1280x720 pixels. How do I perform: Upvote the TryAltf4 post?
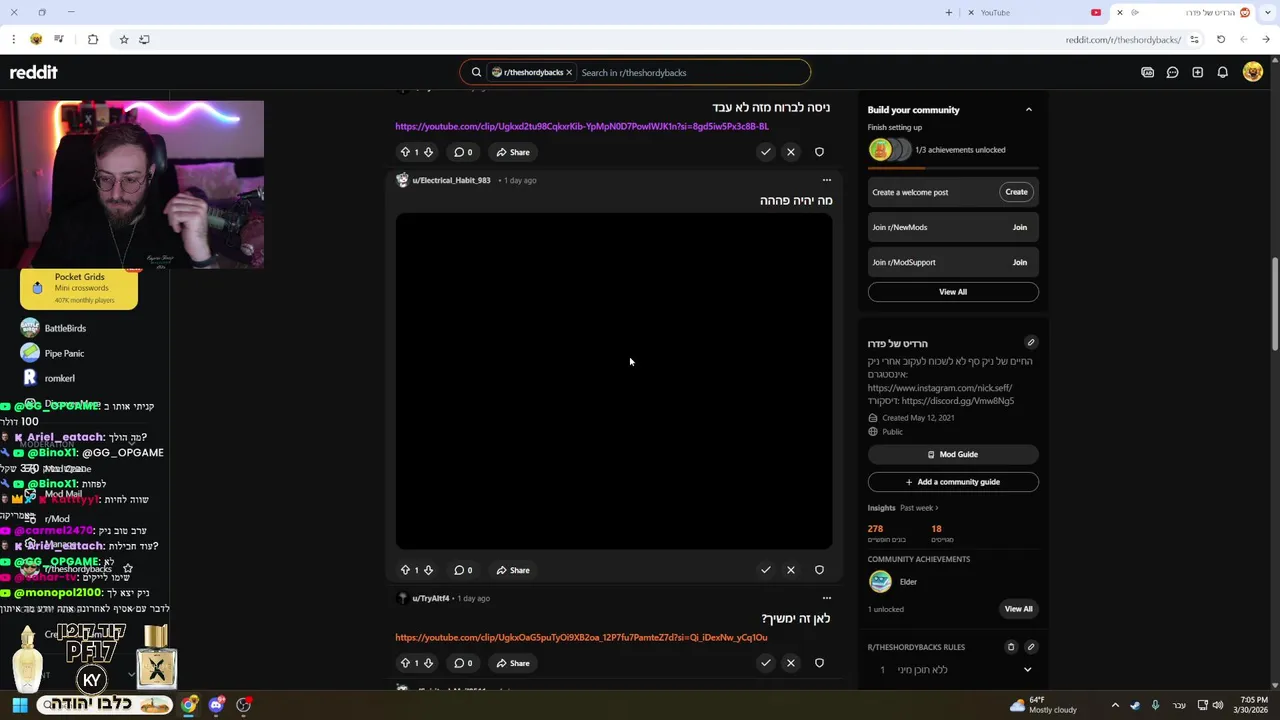pos(405,663)
